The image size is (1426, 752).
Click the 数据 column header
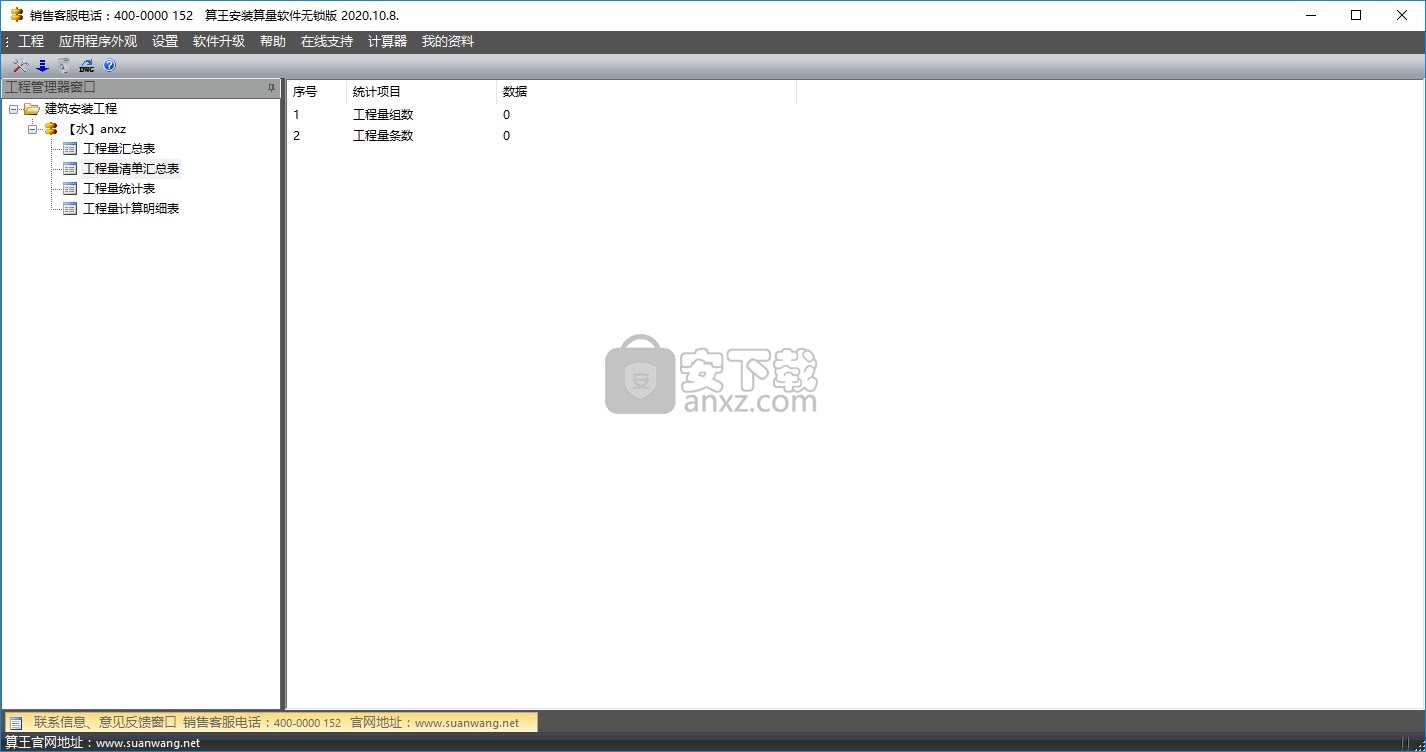[646, 92]
